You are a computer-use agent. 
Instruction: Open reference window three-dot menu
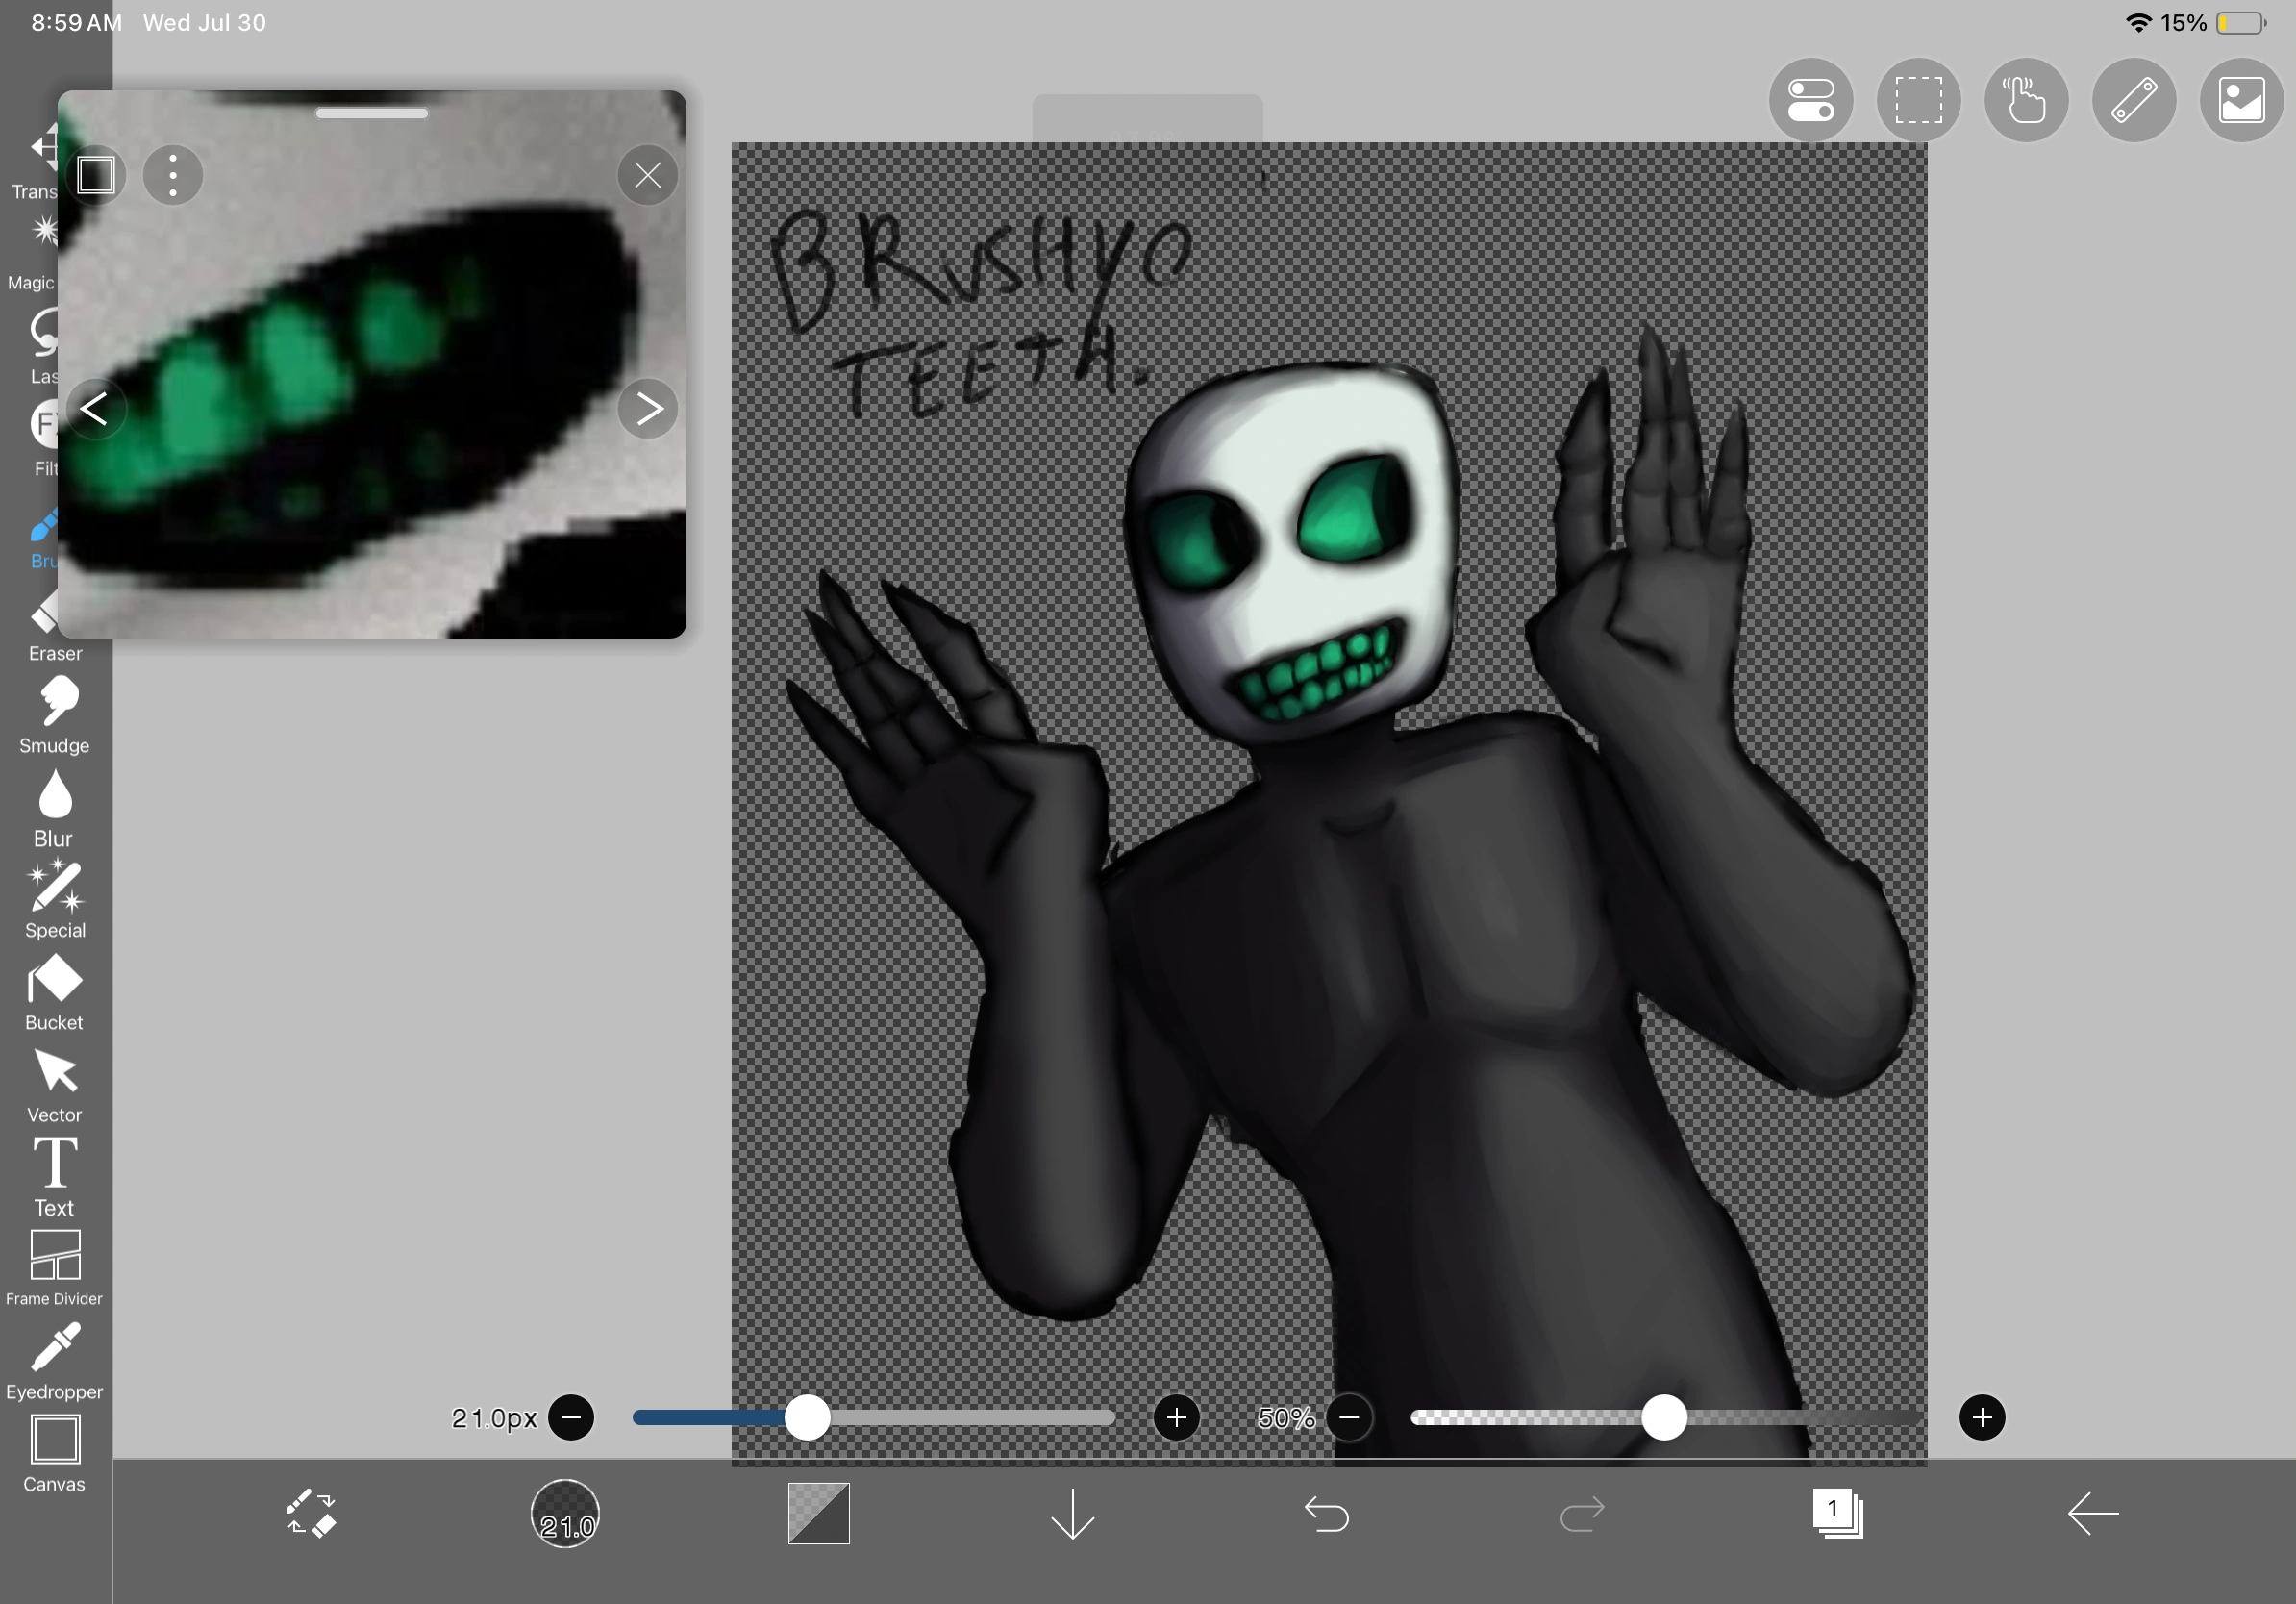pos(173,176)
